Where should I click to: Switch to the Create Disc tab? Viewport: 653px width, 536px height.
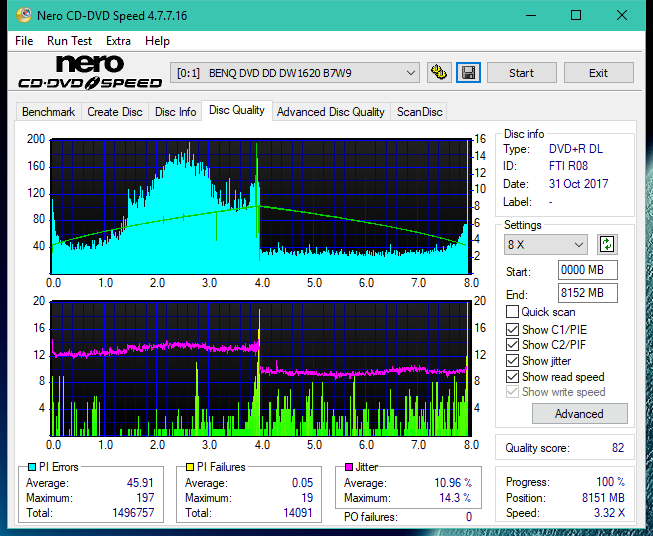115,112
